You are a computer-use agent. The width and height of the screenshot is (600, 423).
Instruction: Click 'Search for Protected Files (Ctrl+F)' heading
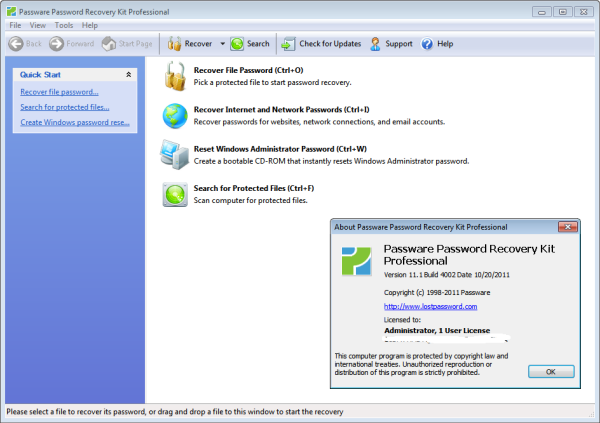click(x=254, y=188)
